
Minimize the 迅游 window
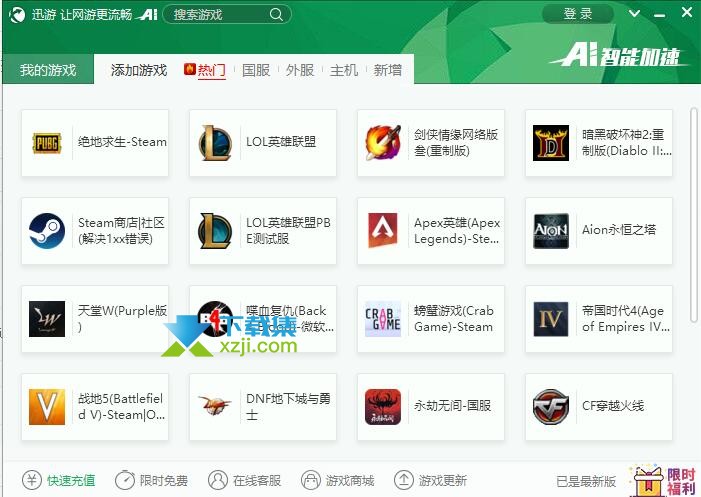click(659, 15)
